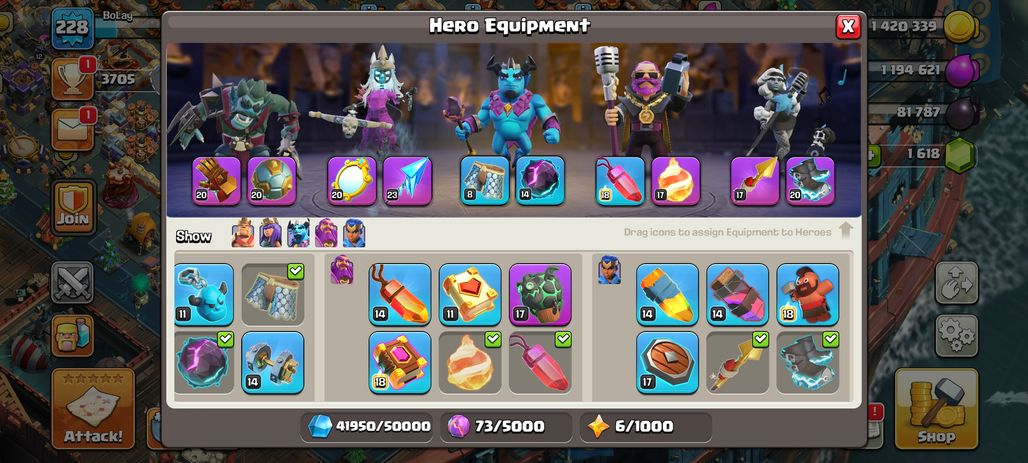Image resolution: width=1028 pixels, height=463 pixels.
Task: Tap the Attack! map button
Action: pos(93,408)
